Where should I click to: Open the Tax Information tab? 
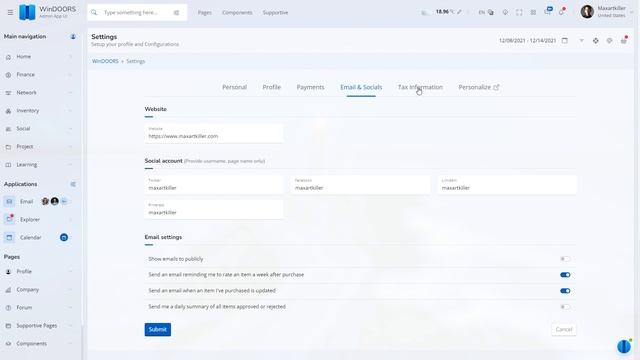click(420, 87)
